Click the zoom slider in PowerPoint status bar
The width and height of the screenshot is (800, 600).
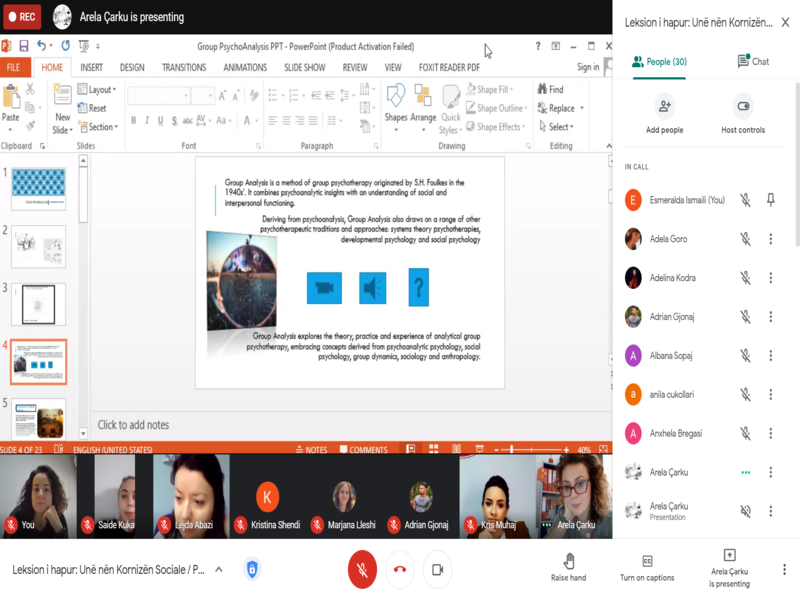[x=531, y=449]
